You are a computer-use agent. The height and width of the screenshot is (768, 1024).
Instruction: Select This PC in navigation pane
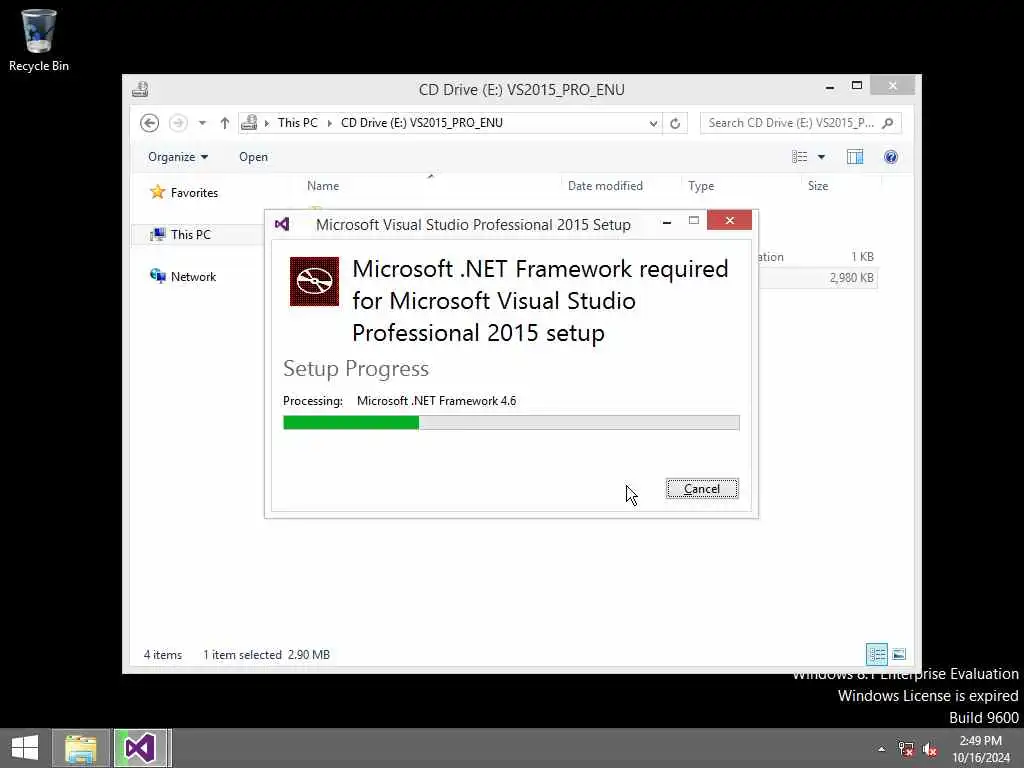click(191, 234)
